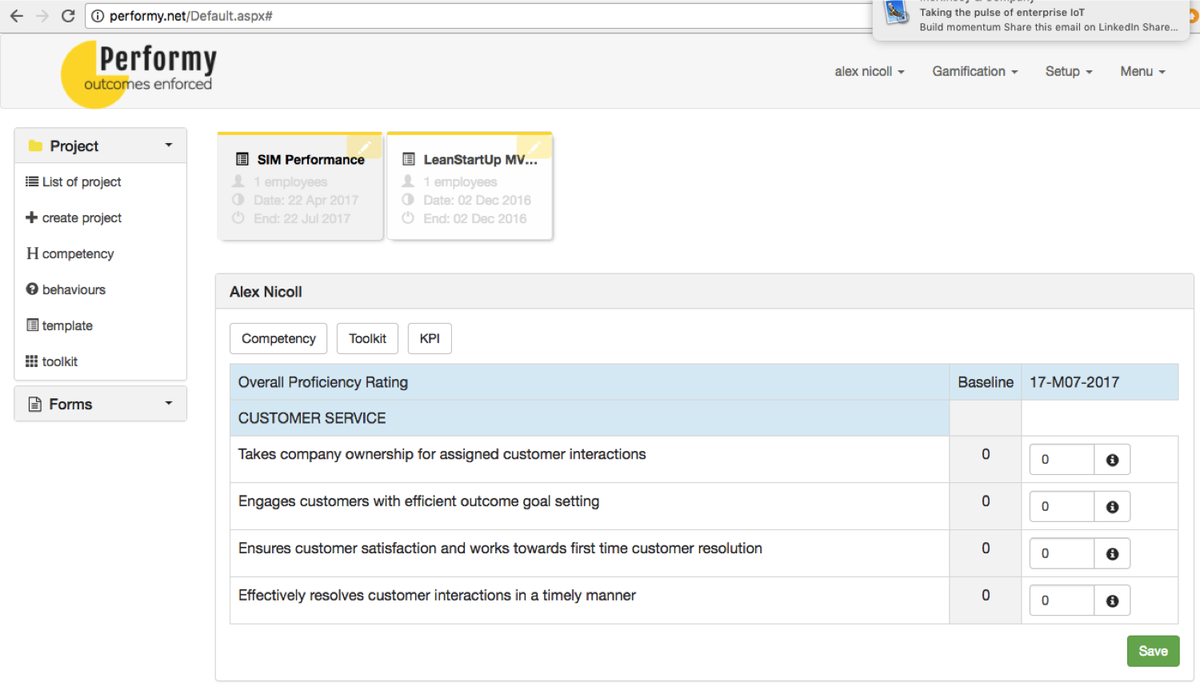1200x690 pixels.
Task: Open the notification app icon at top
Action: pos(897,12)
